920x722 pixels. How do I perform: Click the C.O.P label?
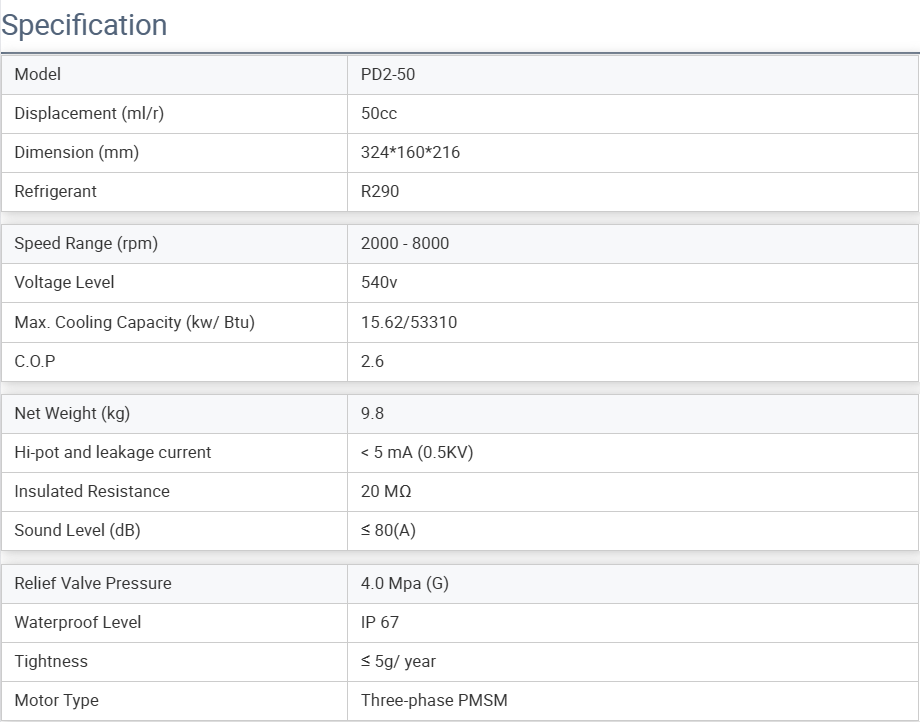click(x=35, y=361)
